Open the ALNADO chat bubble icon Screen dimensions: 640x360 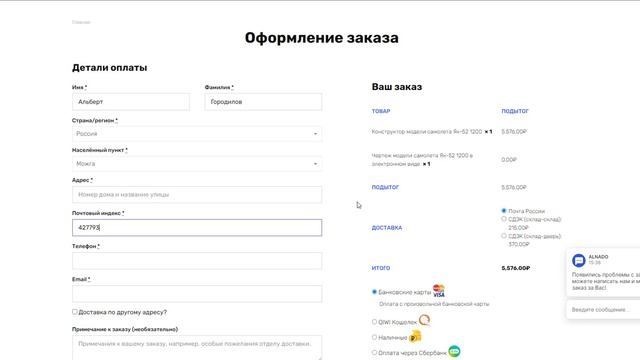point(578,260)
